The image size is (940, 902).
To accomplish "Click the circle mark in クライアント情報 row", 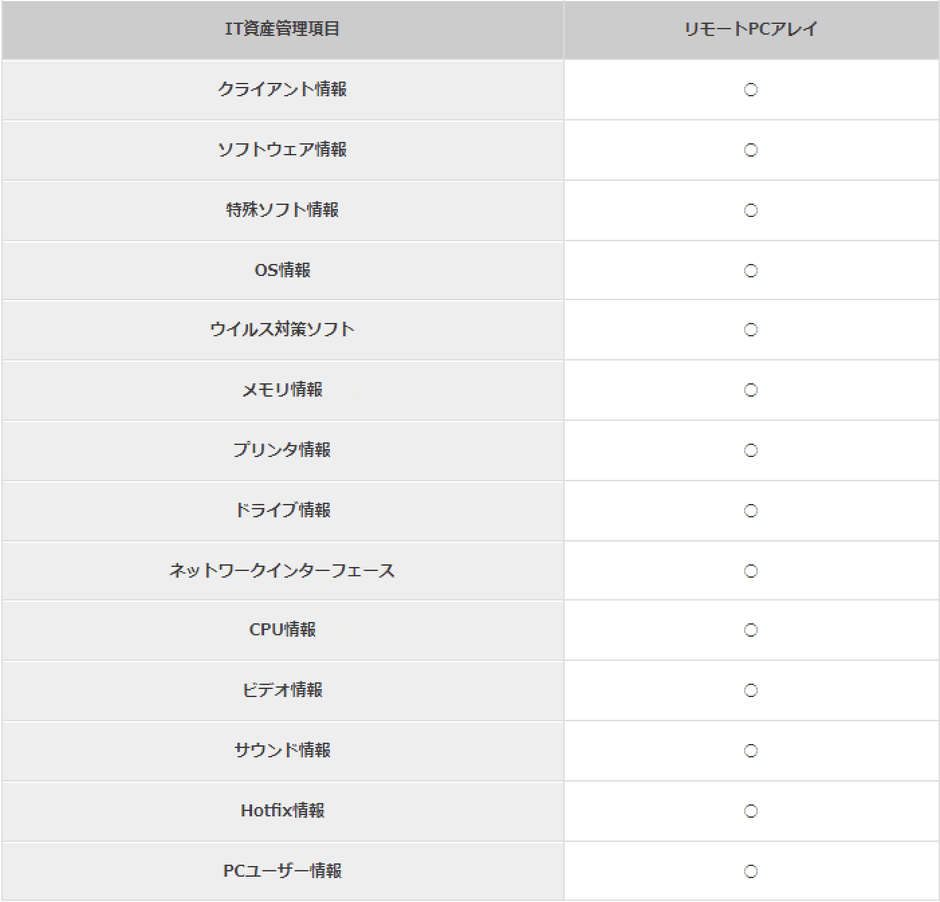I will click(751, 90).
